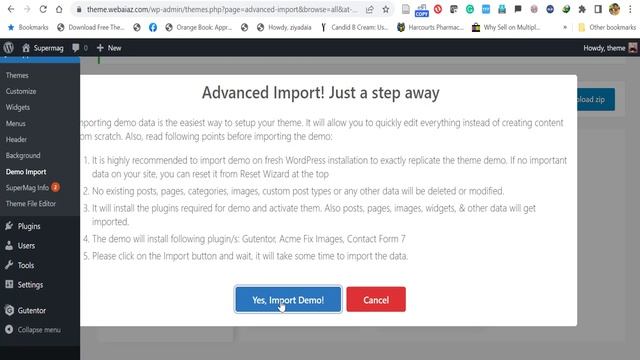640x360 pixels.
Task: Toggle the browser side panel icon
Action: [598, 9]
